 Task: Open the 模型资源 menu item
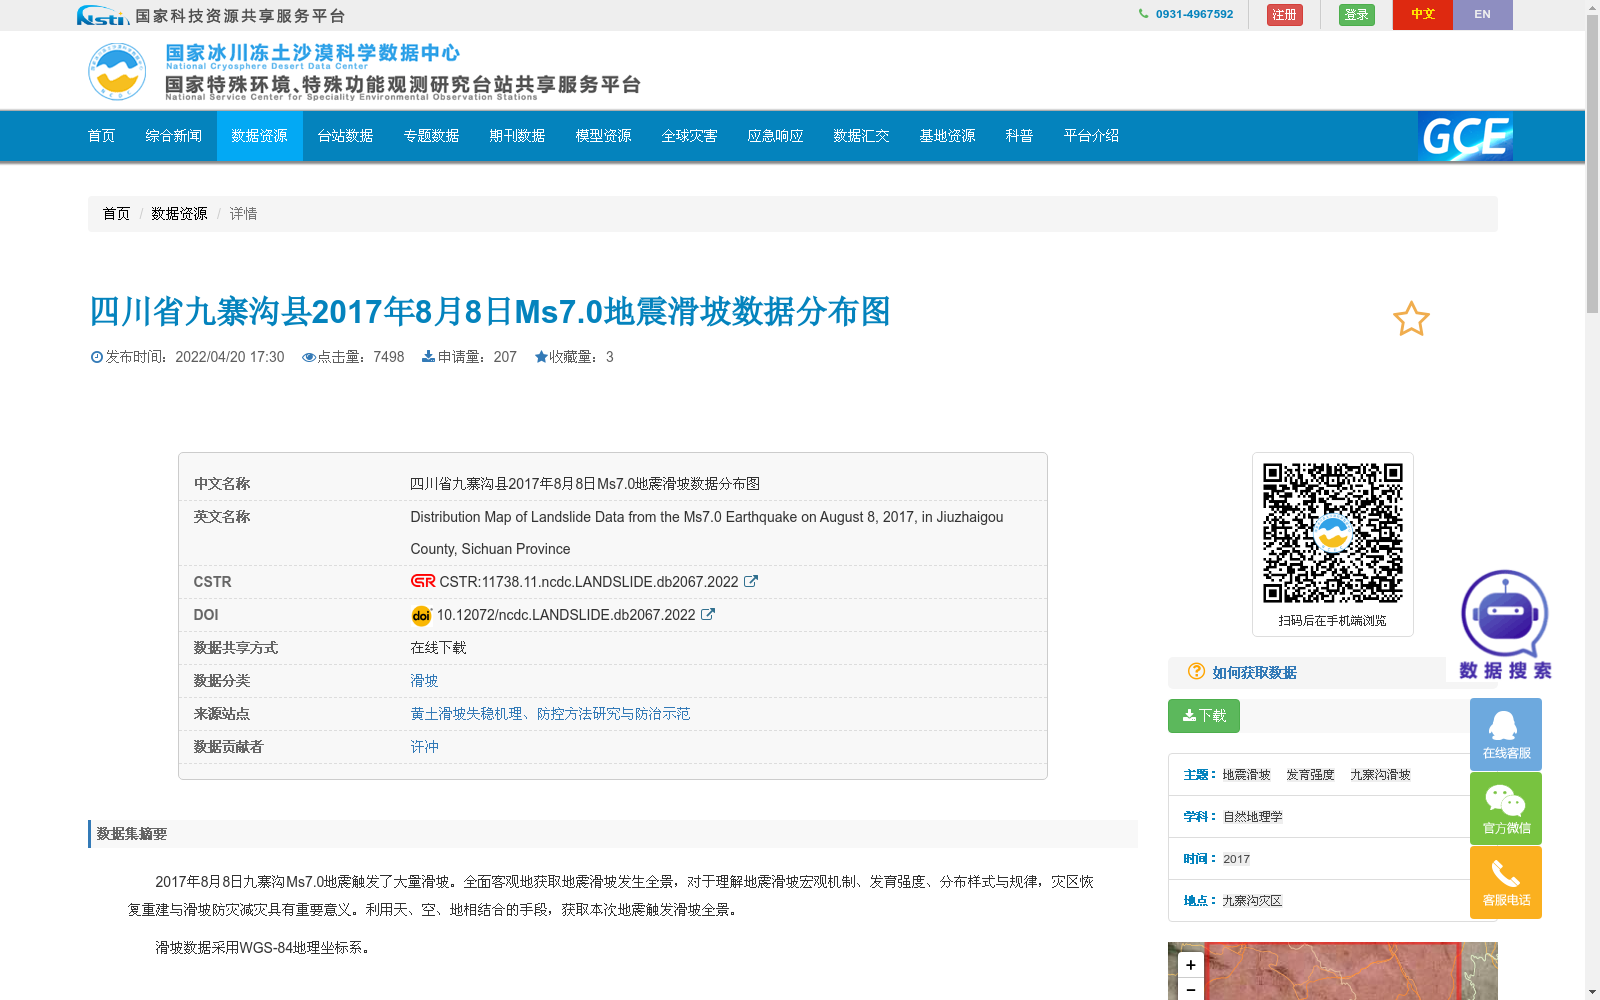click(604, 136)
